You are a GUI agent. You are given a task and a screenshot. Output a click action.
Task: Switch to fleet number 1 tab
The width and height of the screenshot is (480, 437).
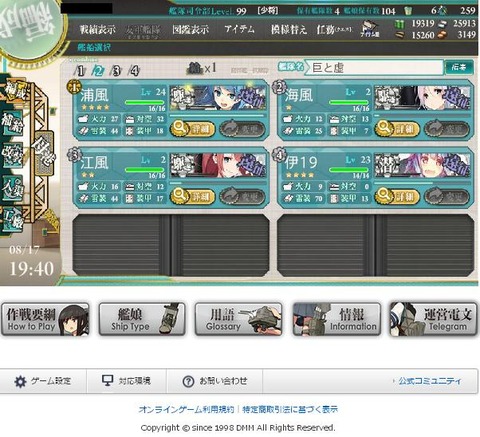[80, 71]
